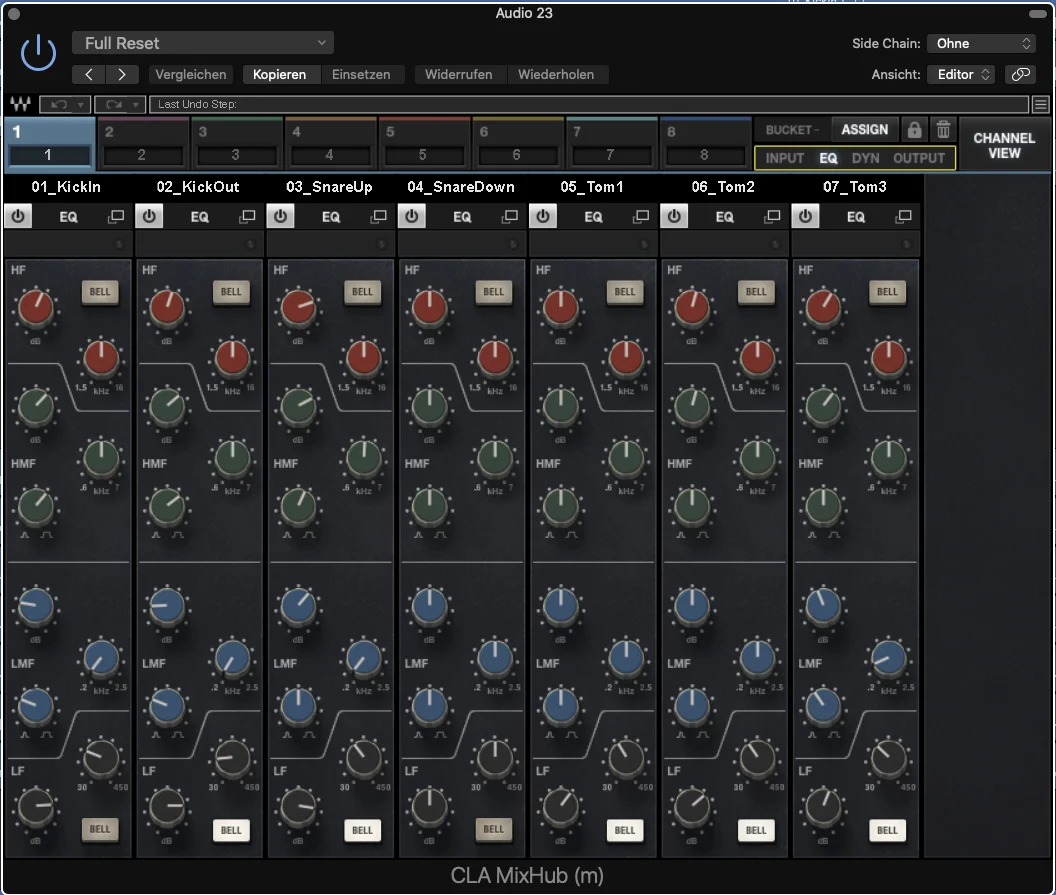Toggle EQ power on 01_KickIn
Viewport: 1056px width, 895px height.
pyautogui.click(x=18, y=217)
